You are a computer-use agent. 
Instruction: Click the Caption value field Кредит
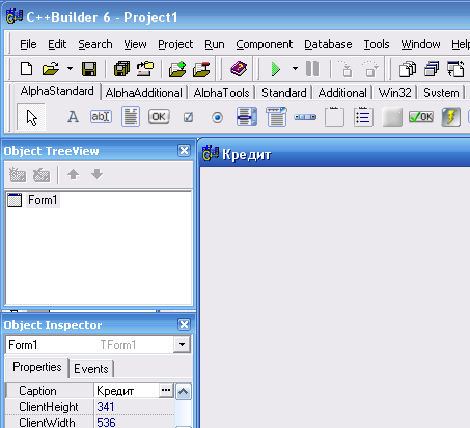tap(126, 391)
